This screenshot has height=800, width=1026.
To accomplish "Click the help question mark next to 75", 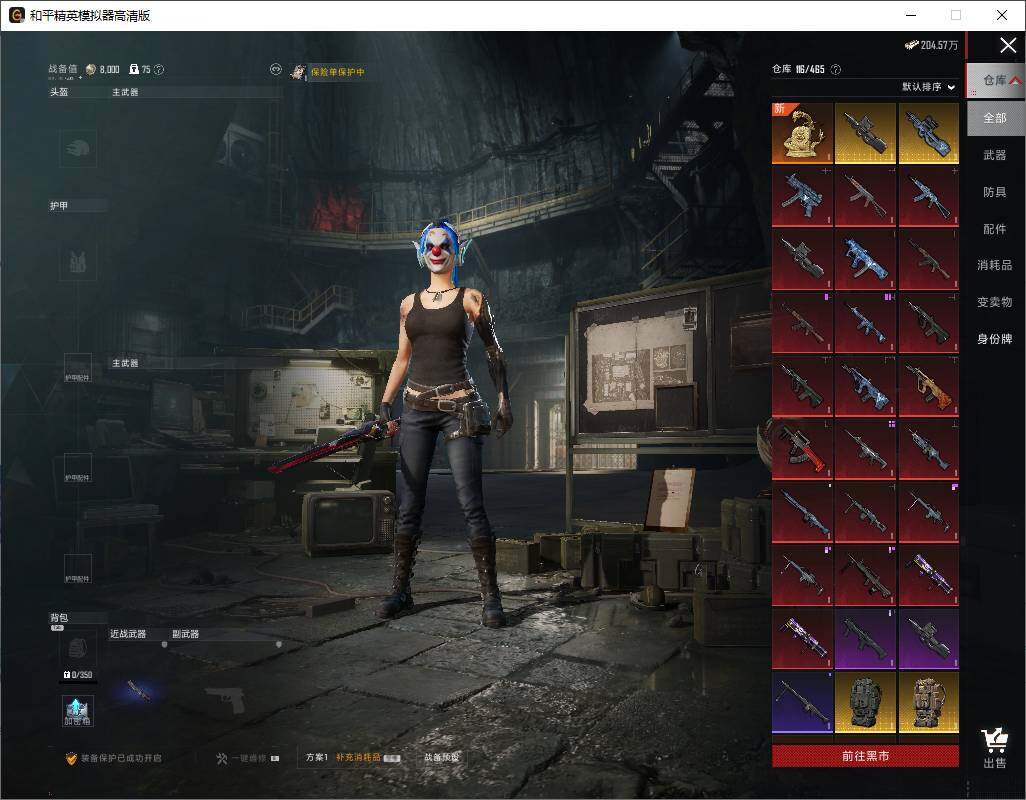I will 159,69.
